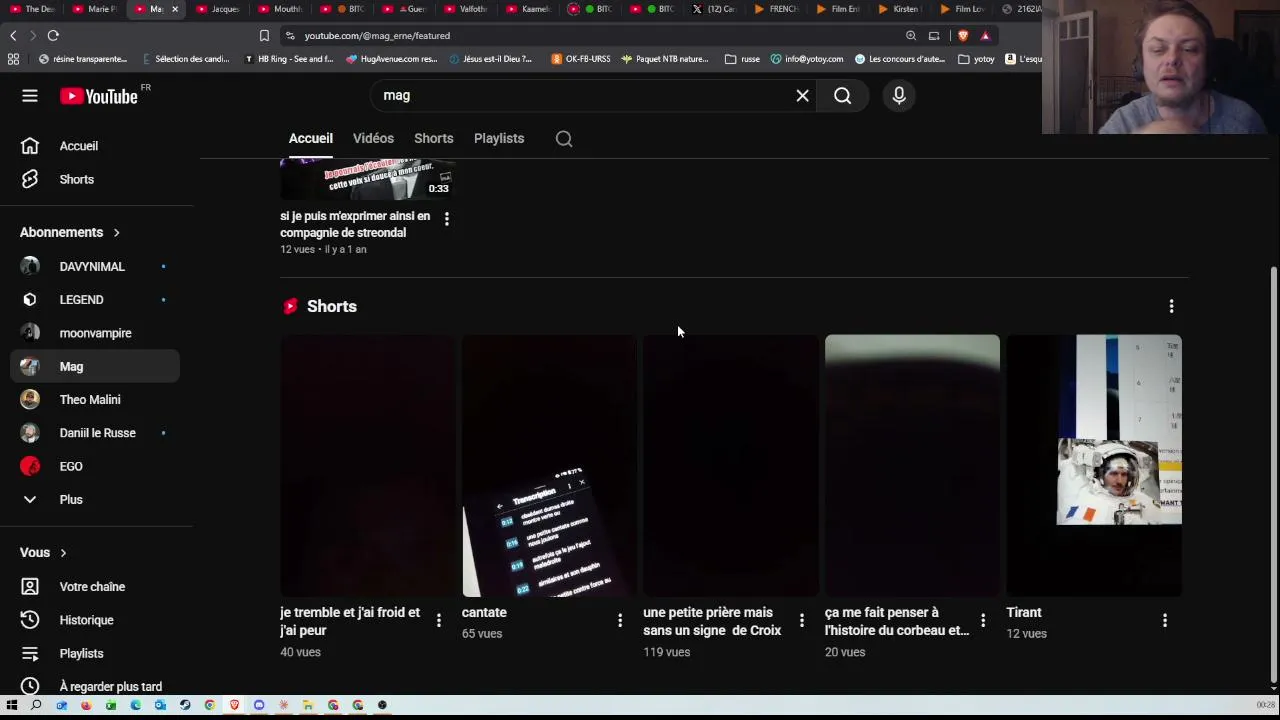Switch to the 'Jacques' browser tab
Screen dimensions: 1280x720
[218, 9]
